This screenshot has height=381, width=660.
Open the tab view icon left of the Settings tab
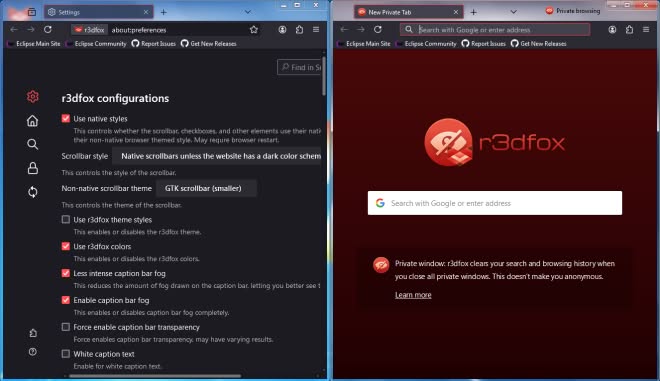tap(32, 12)
